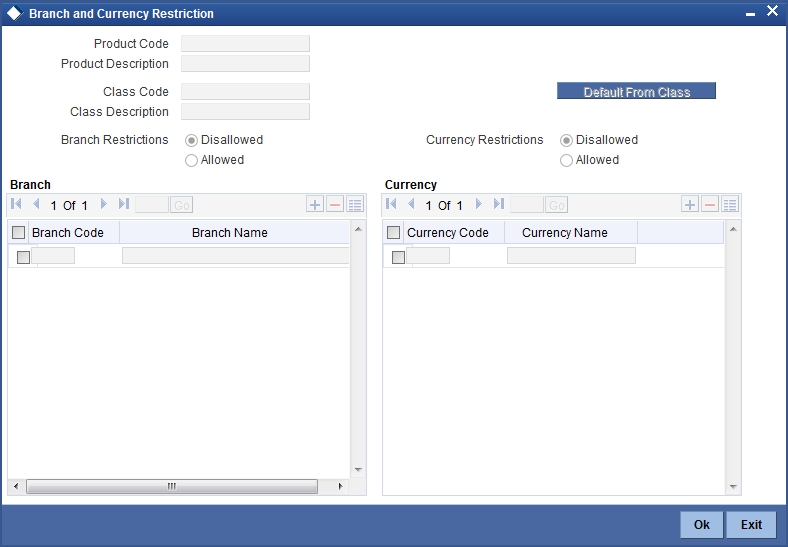Go to the previous page in Currency table
The image size is (788, 547).
click(411, 204)
